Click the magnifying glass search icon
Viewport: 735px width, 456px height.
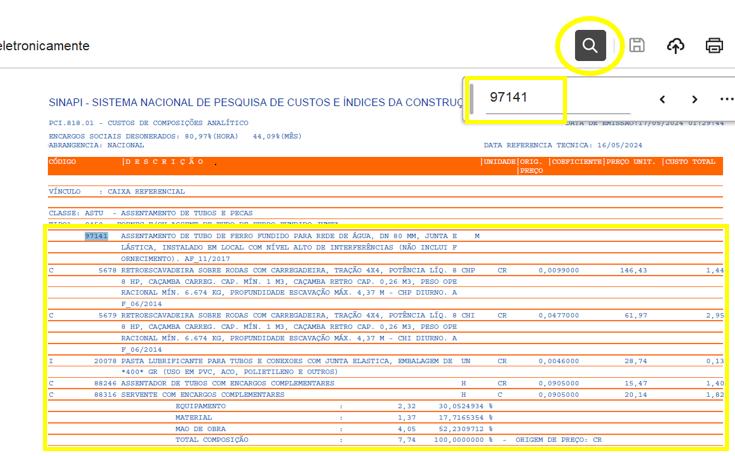(x=590, y=45)
